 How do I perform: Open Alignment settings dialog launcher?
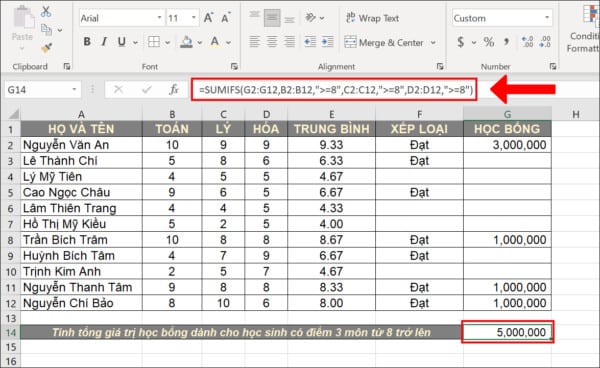click(440, 67)
